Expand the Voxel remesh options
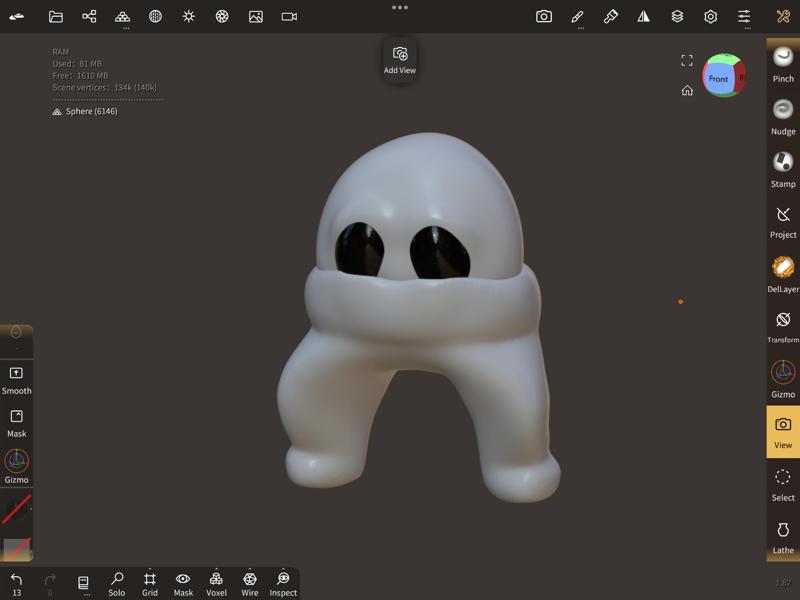Image resolution: width=800 pixels, height=600 pixels. click(216, 583)
